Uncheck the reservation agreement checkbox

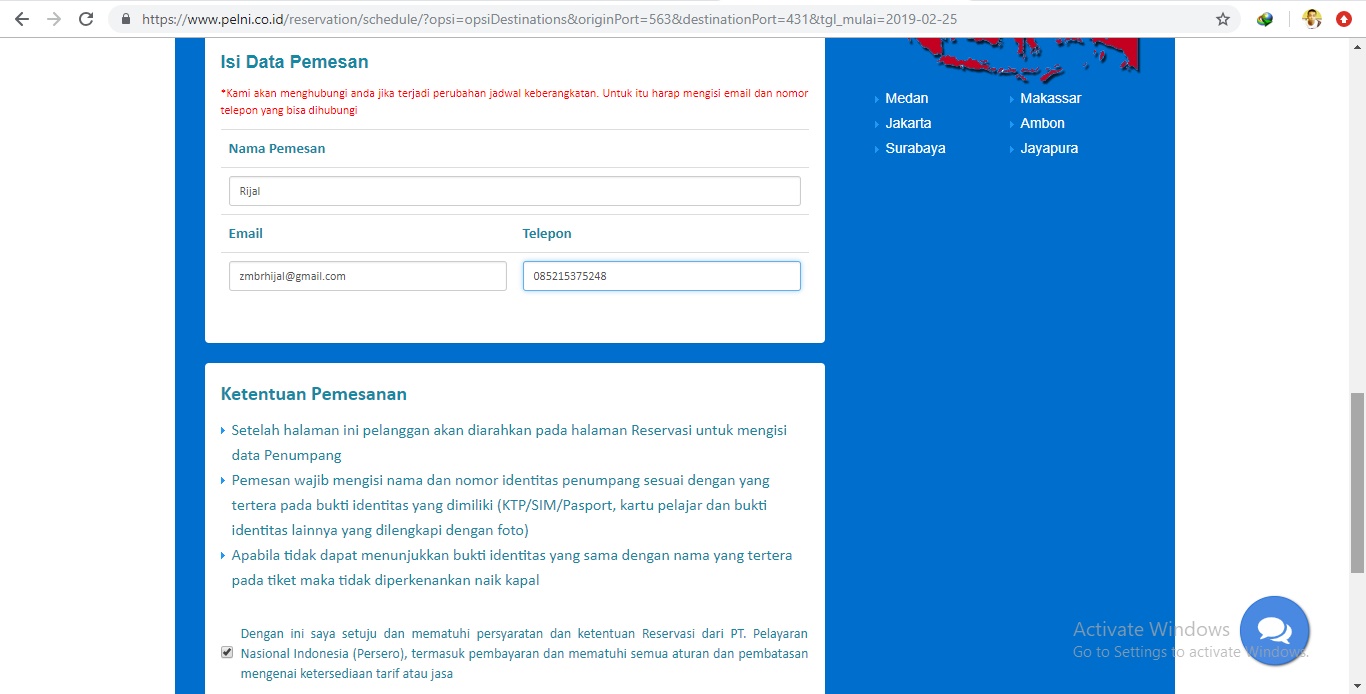(x=227, y=651)
